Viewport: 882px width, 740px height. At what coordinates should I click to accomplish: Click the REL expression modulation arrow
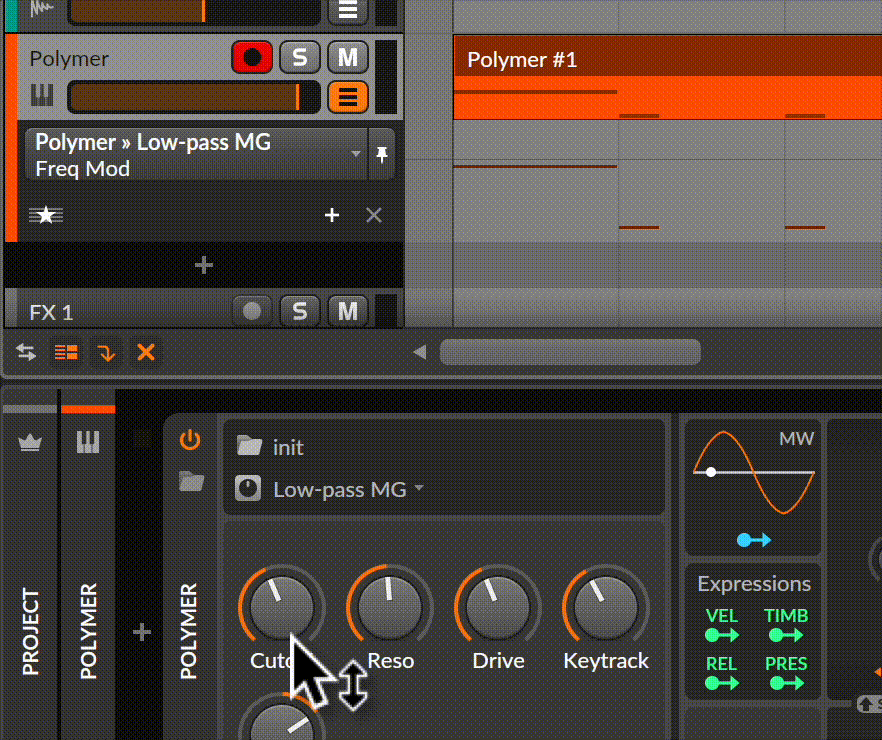722,683
